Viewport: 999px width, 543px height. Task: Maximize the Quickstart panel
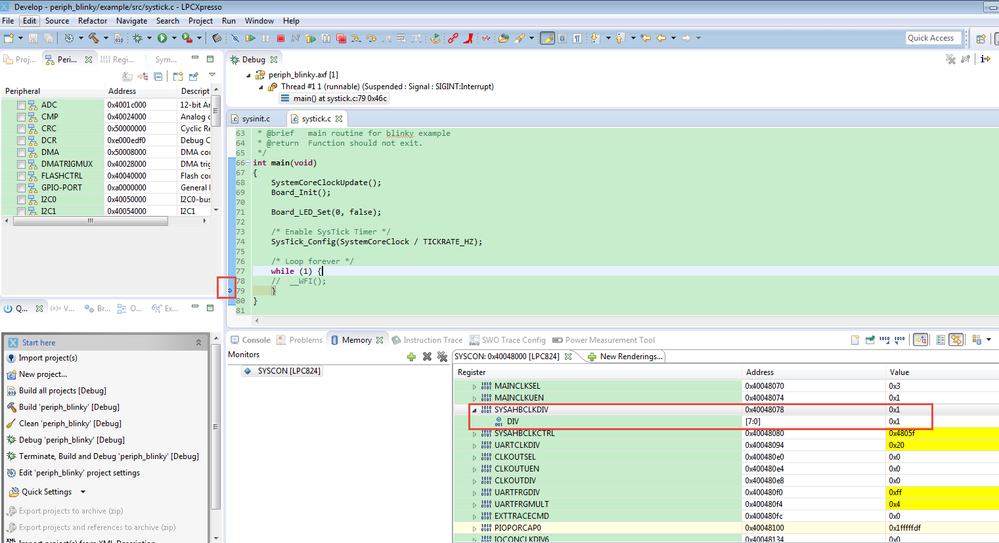pos(210,308)
